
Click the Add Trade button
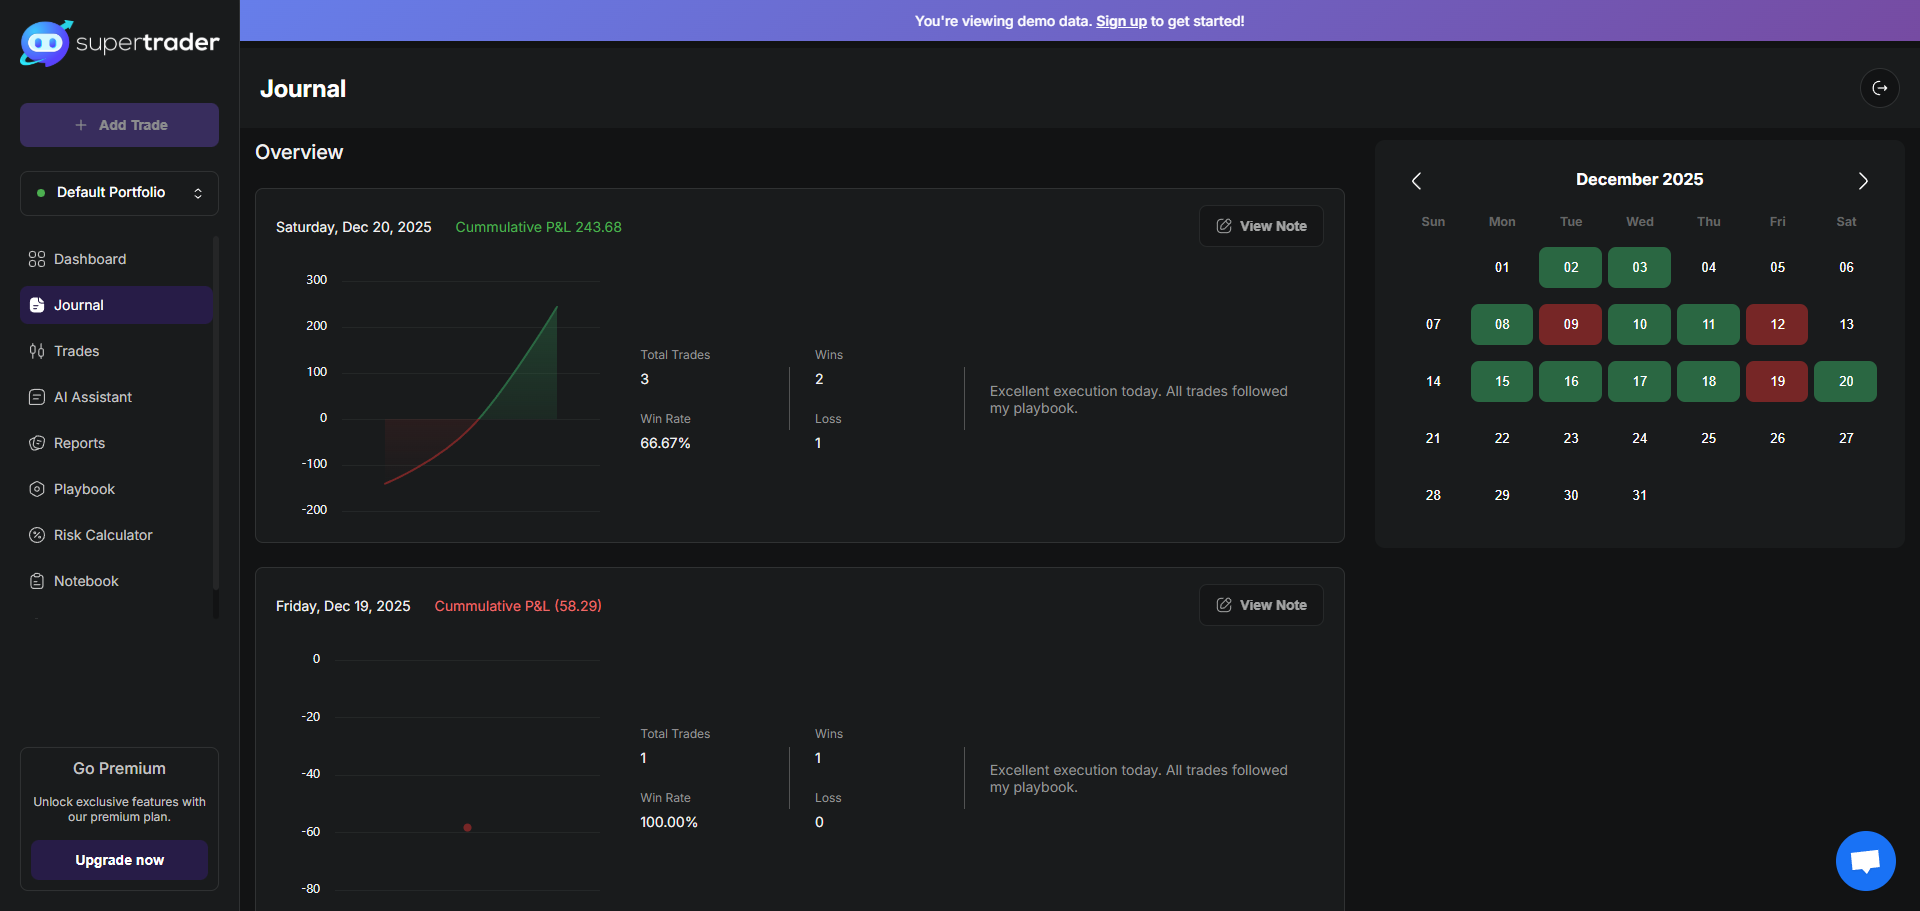point(119,125)
